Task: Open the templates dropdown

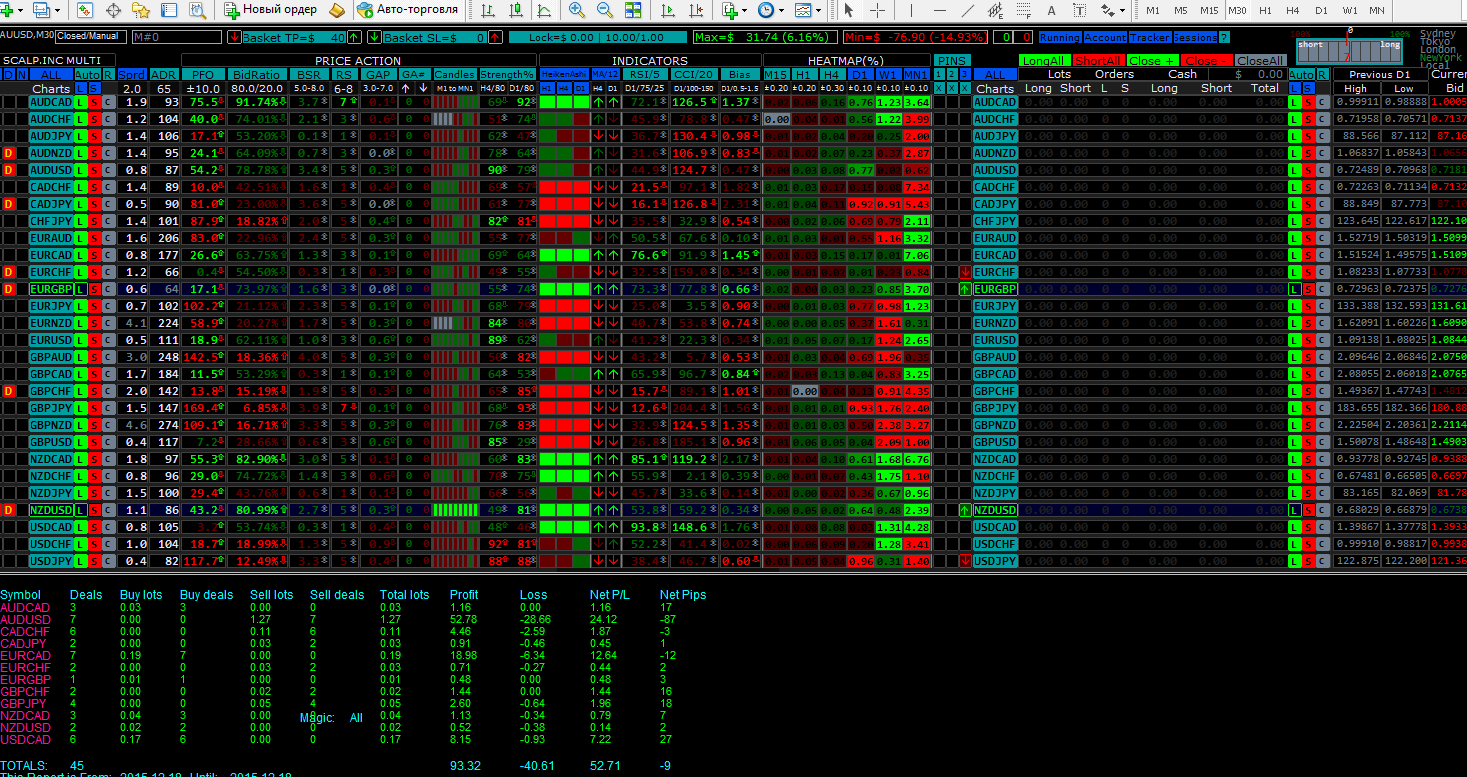Action: point(818,10)
